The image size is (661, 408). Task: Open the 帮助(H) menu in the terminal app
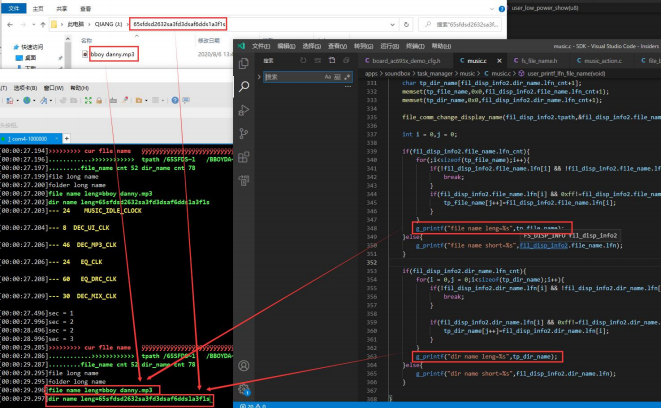click(79, 88)
